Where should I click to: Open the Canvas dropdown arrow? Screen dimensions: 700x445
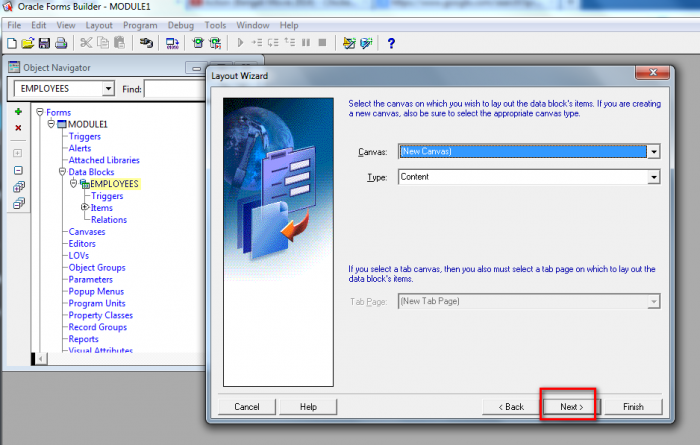[x=654, y=152]
